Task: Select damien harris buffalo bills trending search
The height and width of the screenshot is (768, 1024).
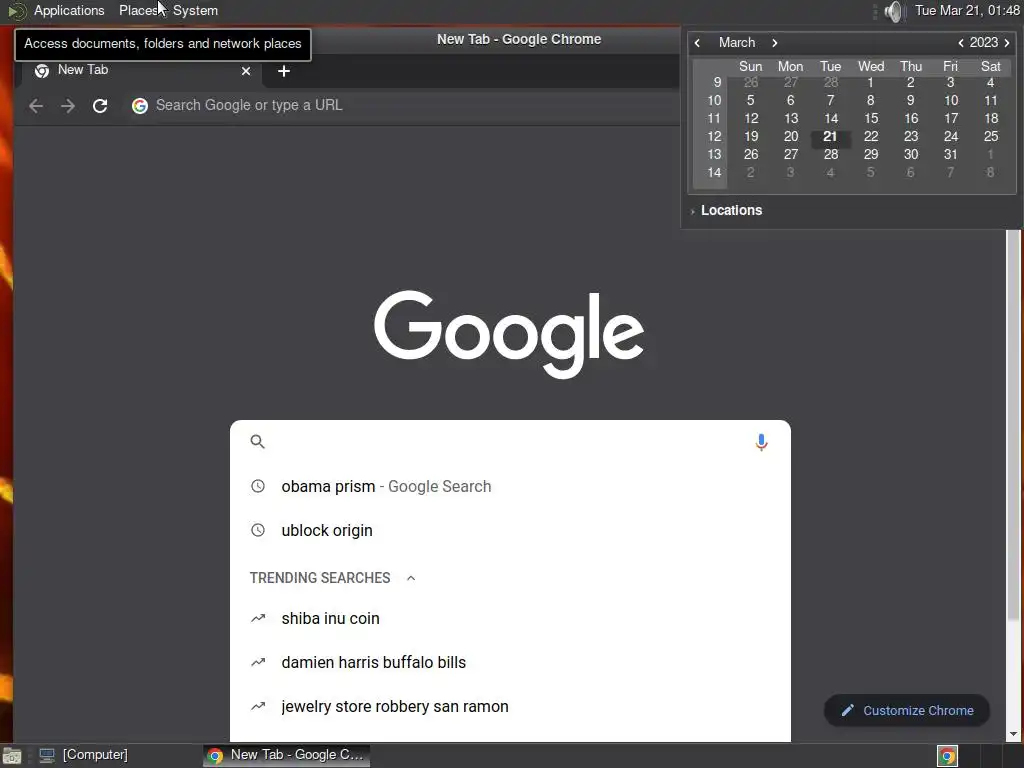Action: pyautogui.click(x=510, y=662)
